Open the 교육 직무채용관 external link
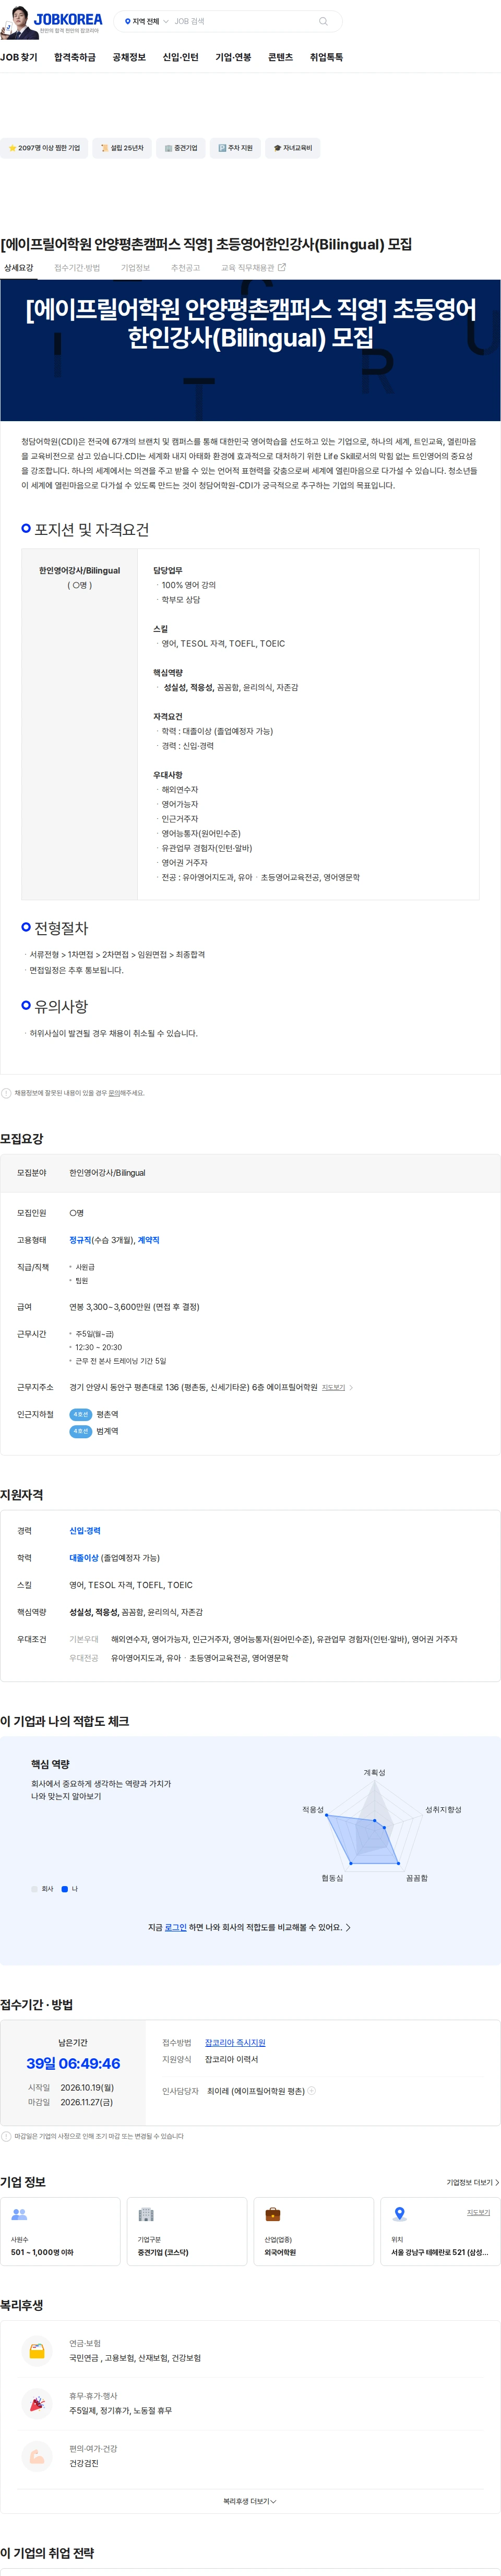 (x=253, y=268)
